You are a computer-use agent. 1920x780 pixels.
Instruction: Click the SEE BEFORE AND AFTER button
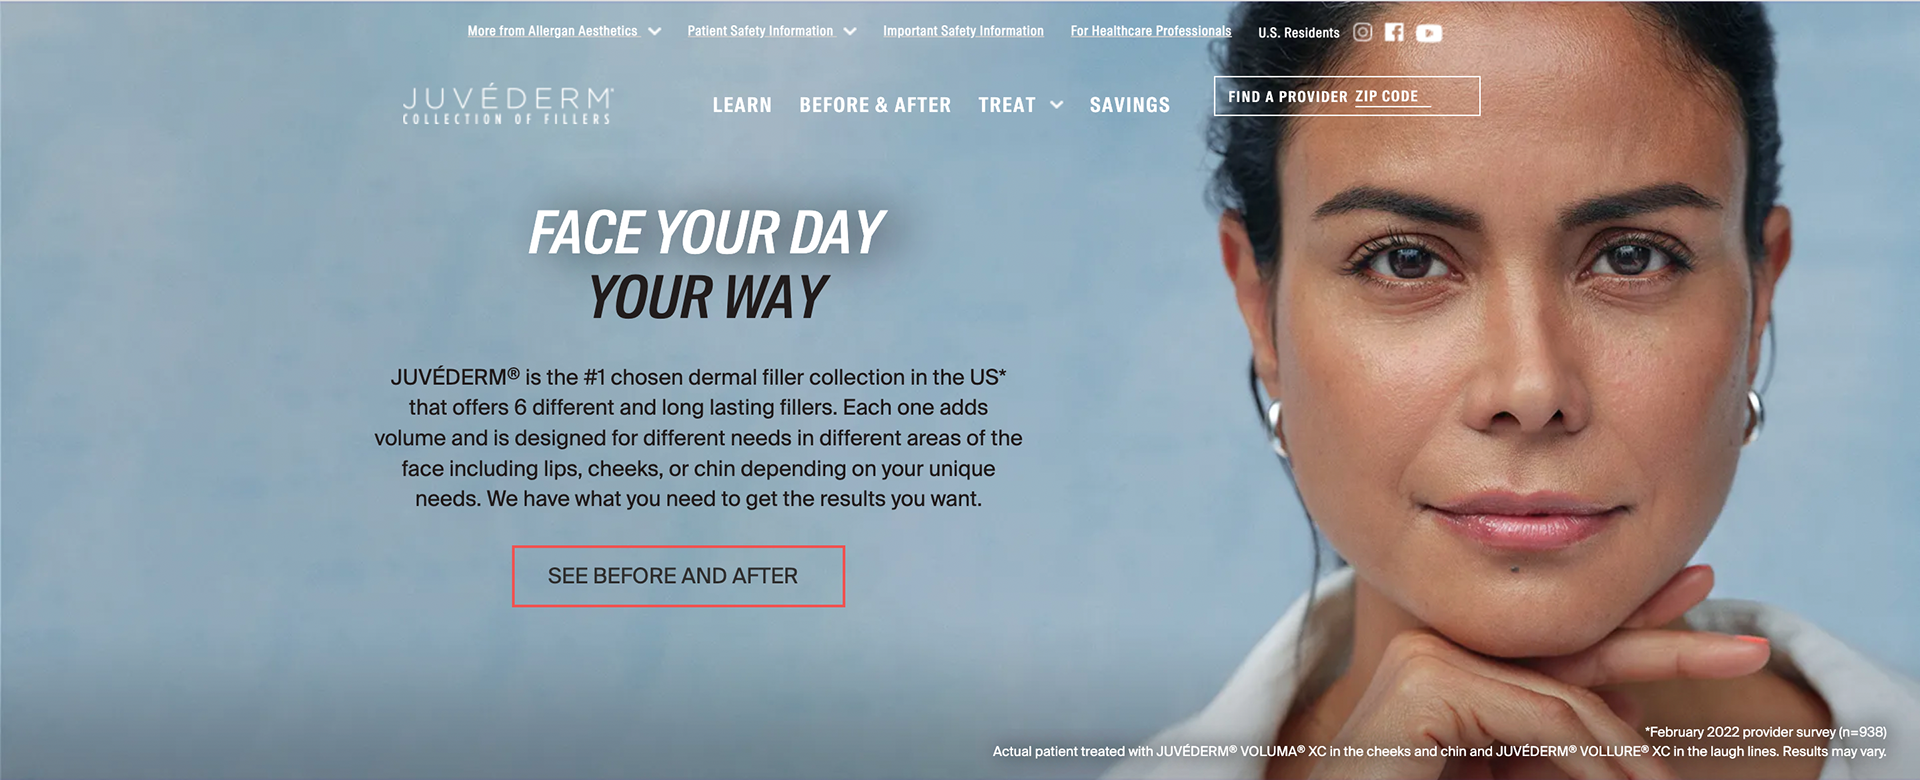pos(679,576)
